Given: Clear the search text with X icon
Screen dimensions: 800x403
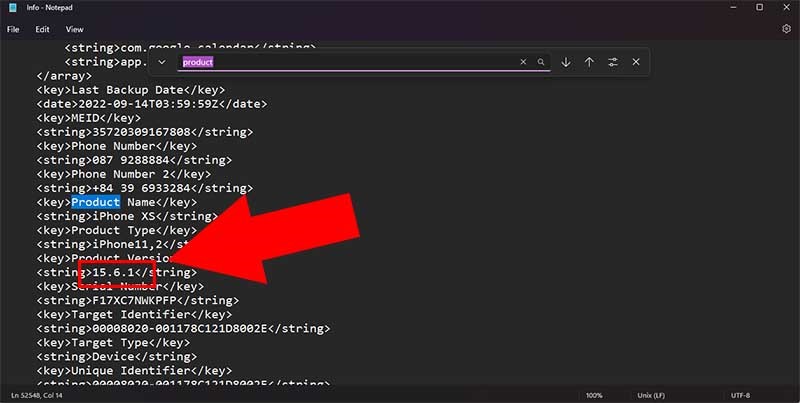Looking at the screenshot, I should coord(523,62).
